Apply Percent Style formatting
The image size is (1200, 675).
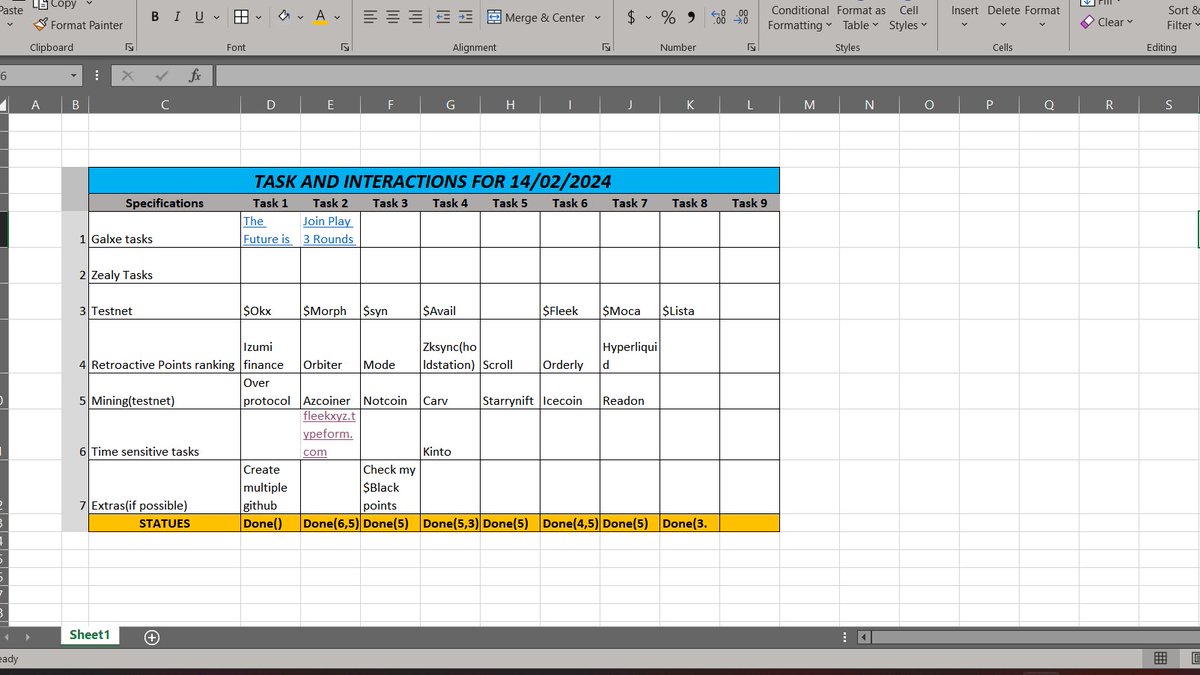click(x=668, y=17)
